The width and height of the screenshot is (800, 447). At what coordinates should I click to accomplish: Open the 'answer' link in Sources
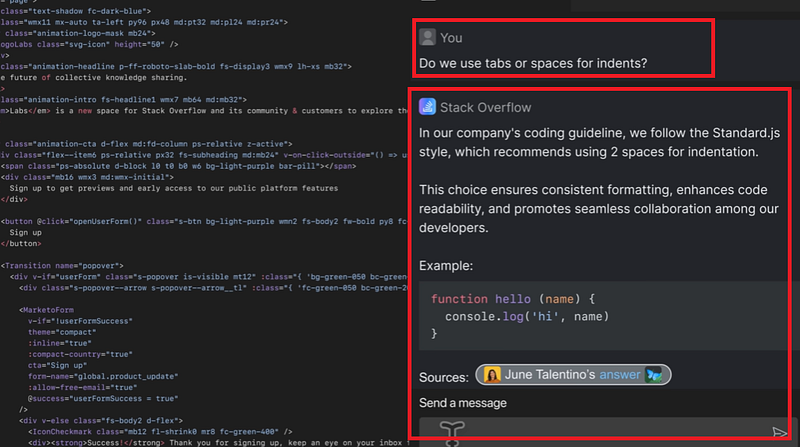click(x=619, y=375)
